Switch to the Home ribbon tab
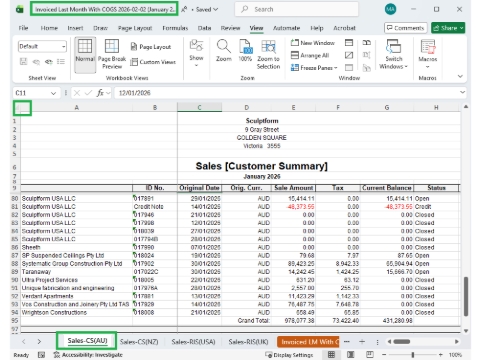This screenshot has height=360, width=480. pos(49,28)
